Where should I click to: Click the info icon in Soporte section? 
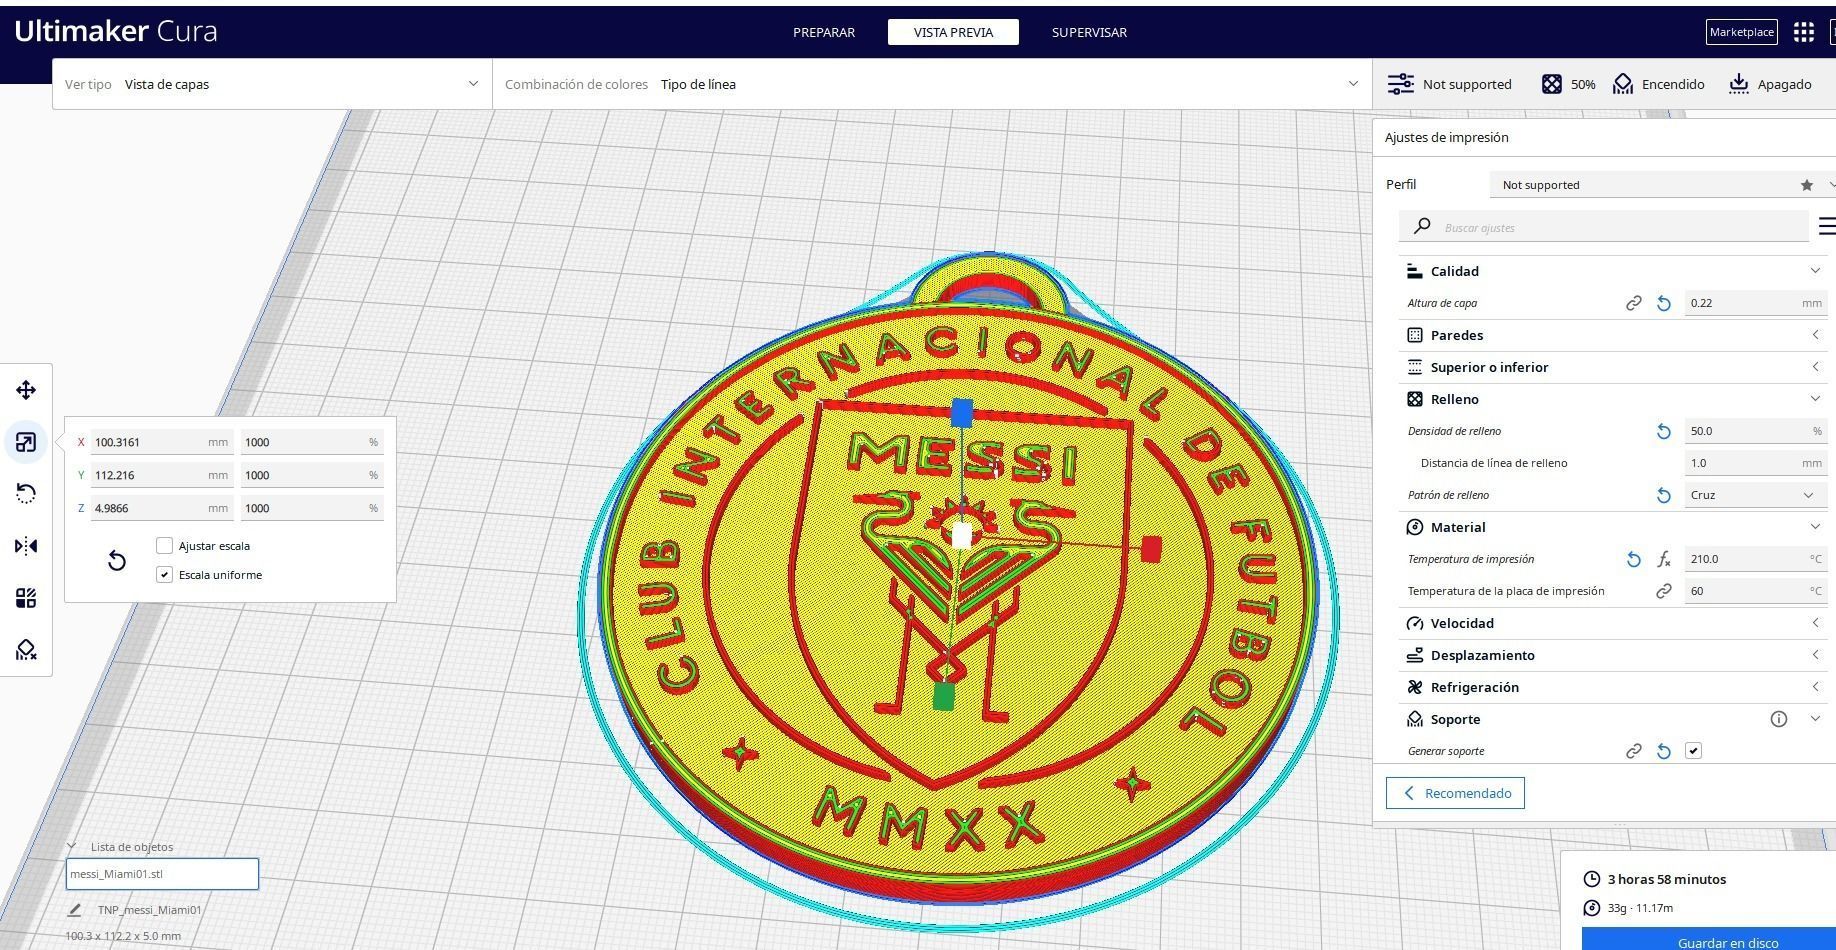[x=1779, y=719]
